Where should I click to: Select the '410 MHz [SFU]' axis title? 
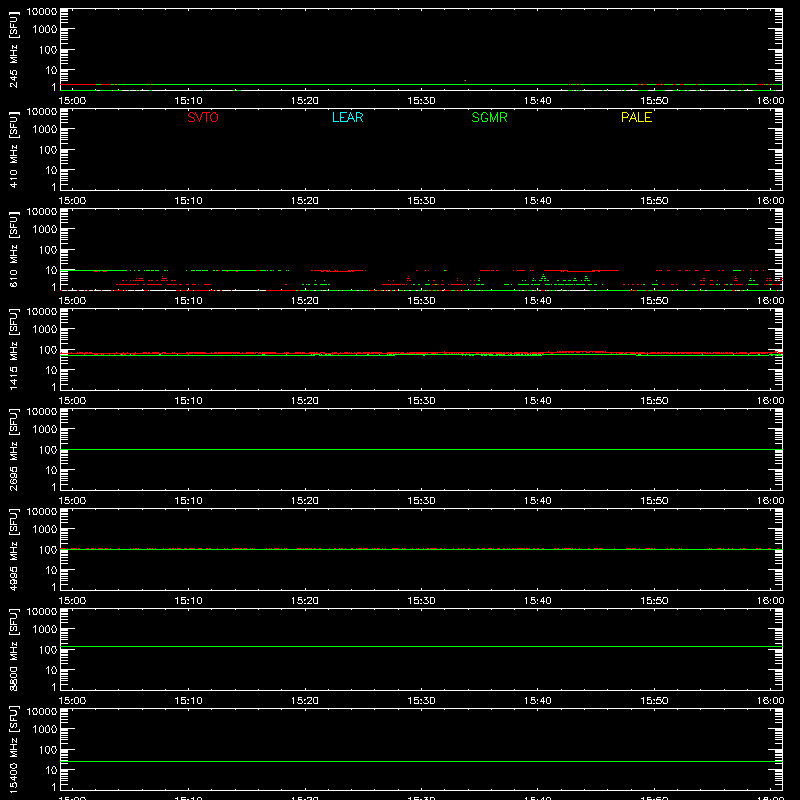coord(13,150)
